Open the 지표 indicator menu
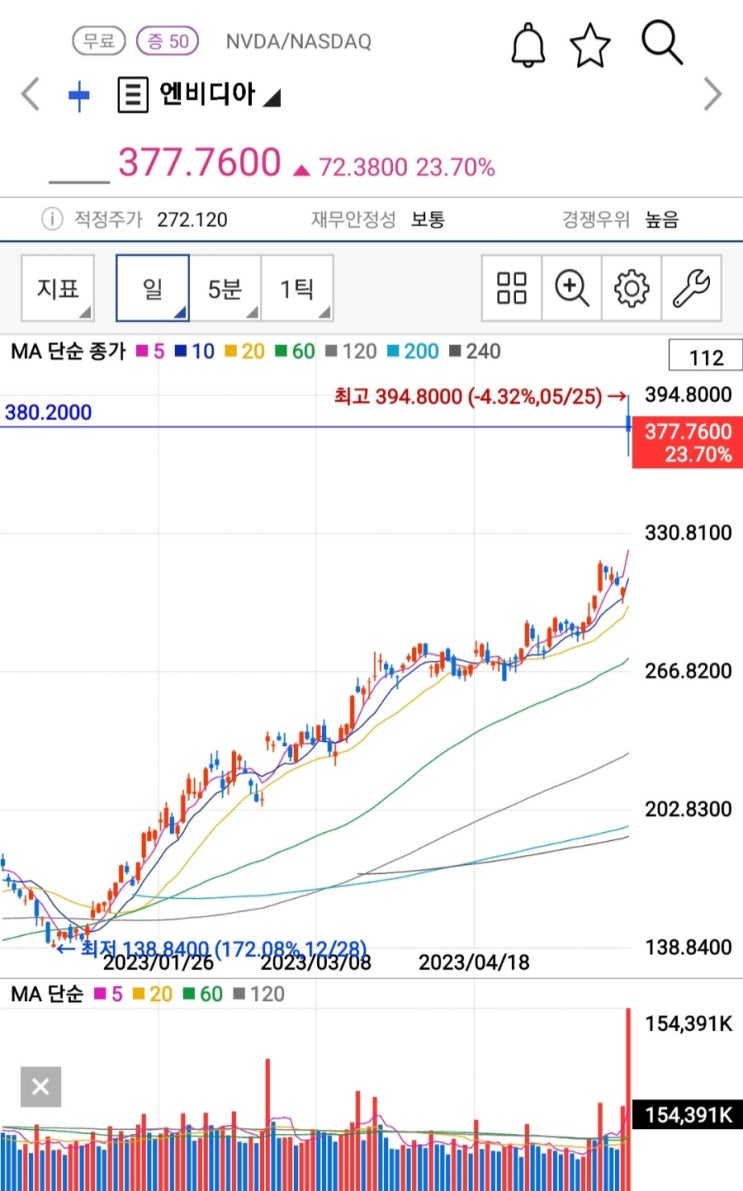 click(x=58, y=288)
